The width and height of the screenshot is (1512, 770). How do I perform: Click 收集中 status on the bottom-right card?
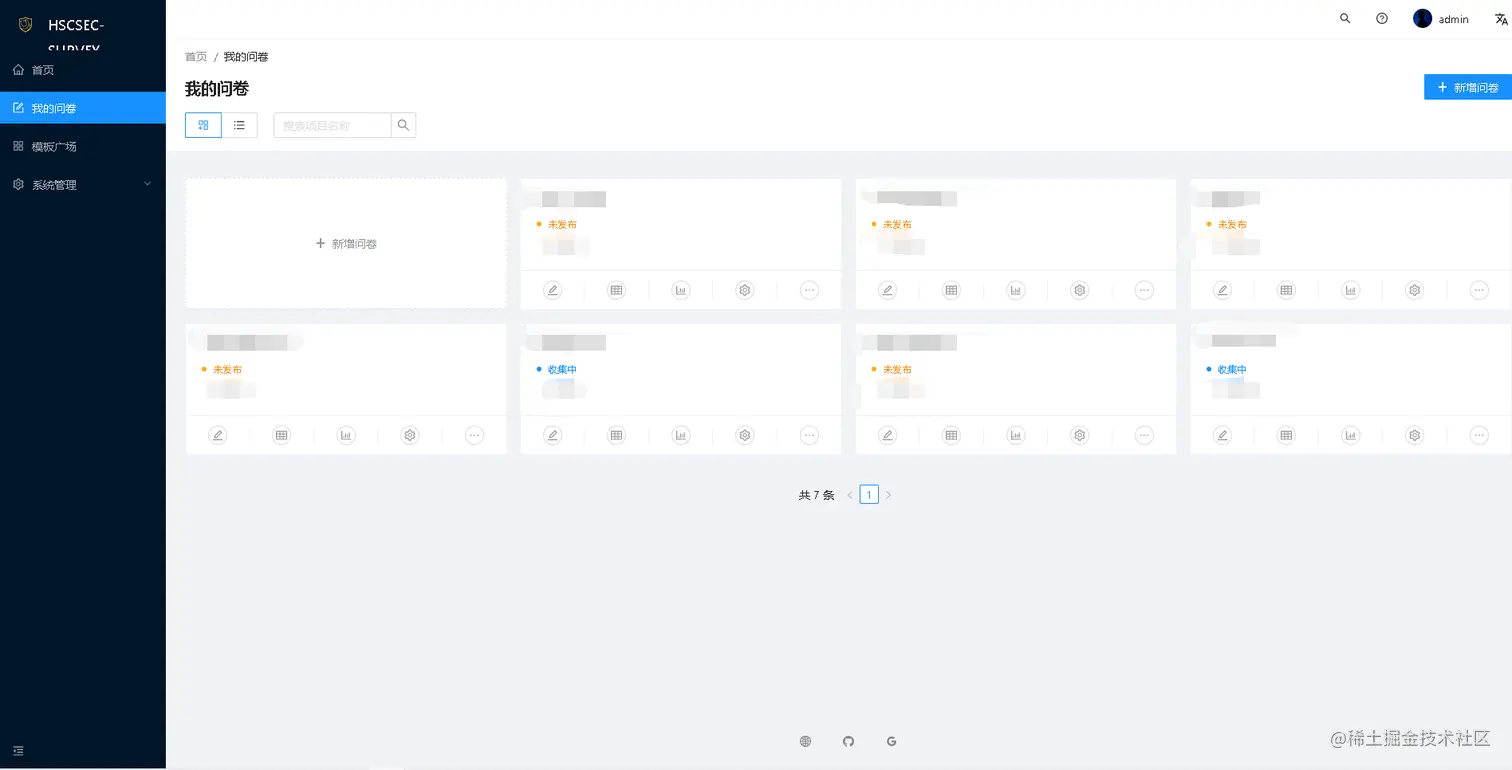(x=1232, y=370)
